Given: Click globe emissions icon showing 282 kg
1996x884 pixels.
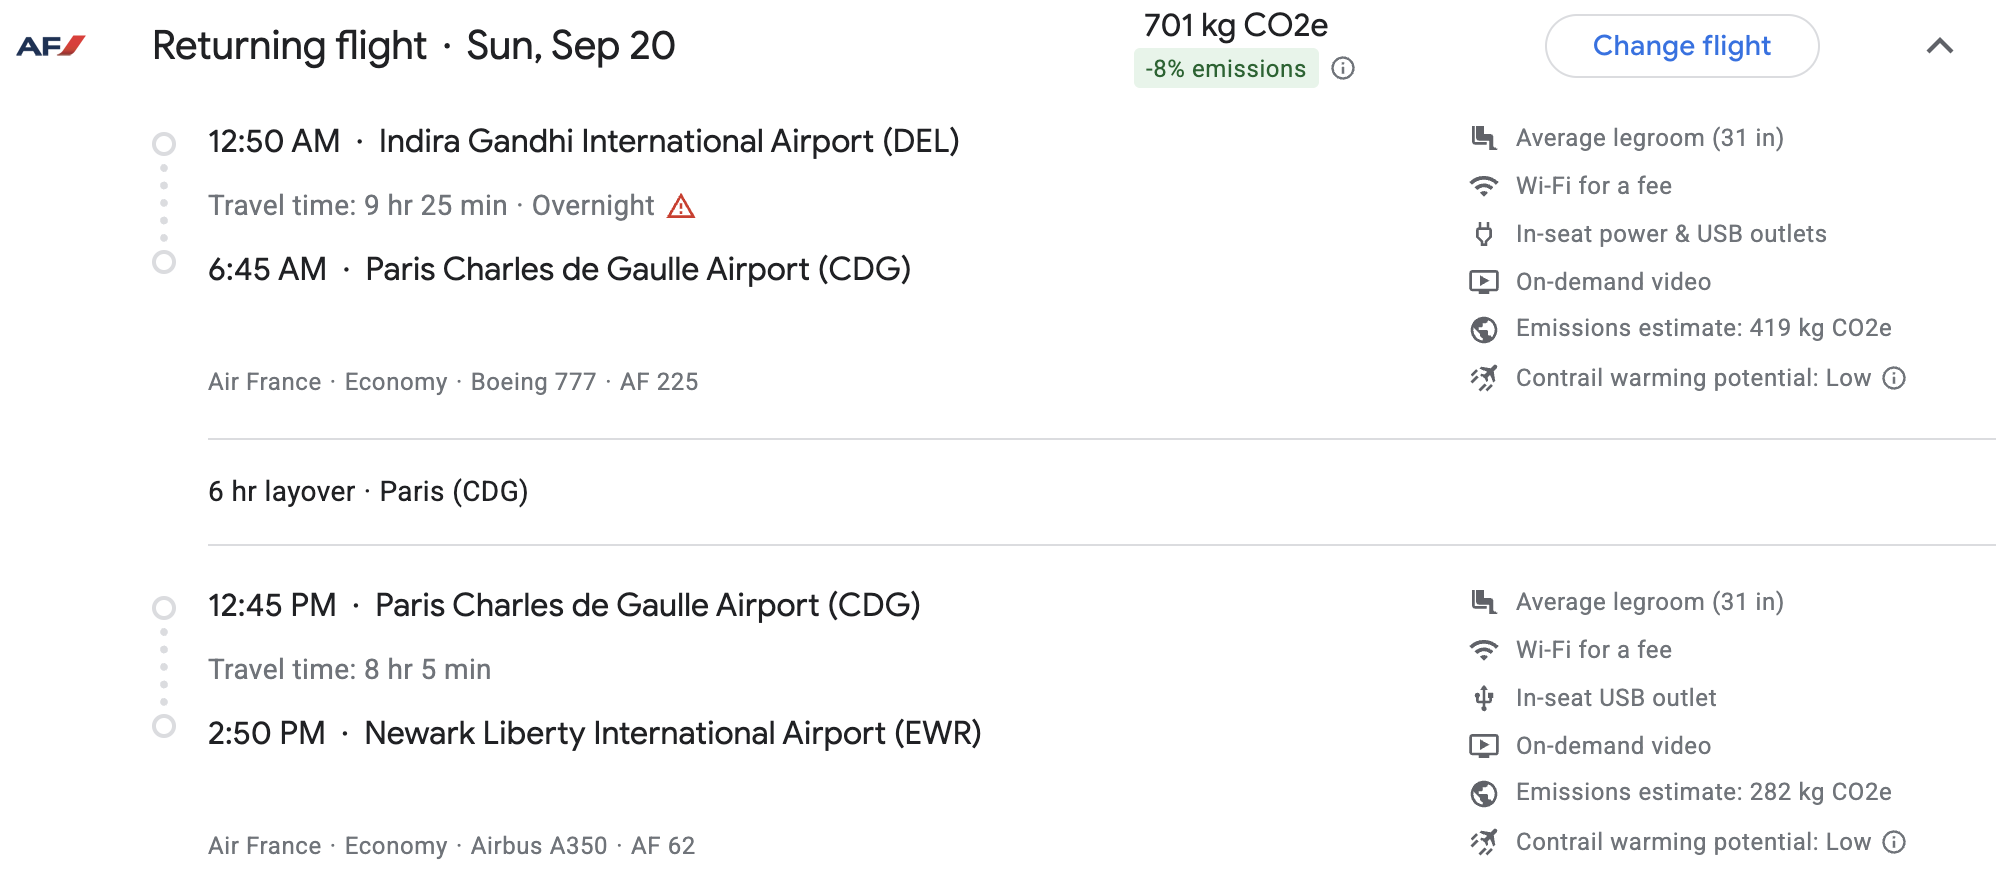Looking at the screenshot, I should coord(1484,793).
